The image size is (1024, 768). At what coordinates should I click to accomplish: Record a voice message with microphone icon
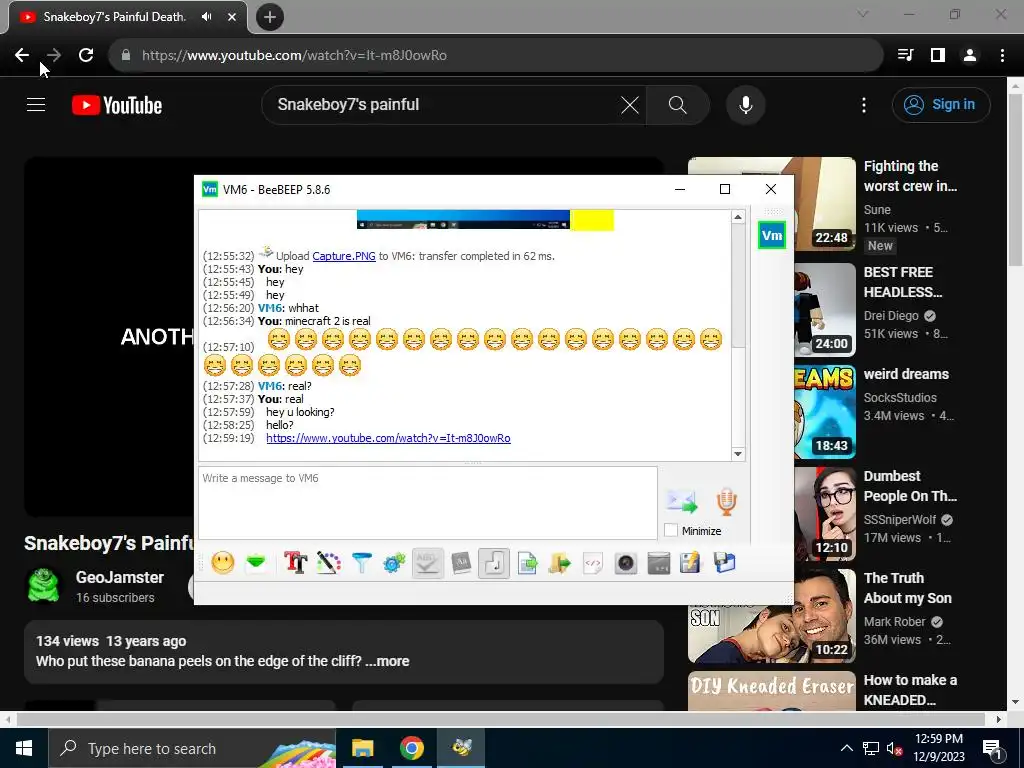(726, 502)
